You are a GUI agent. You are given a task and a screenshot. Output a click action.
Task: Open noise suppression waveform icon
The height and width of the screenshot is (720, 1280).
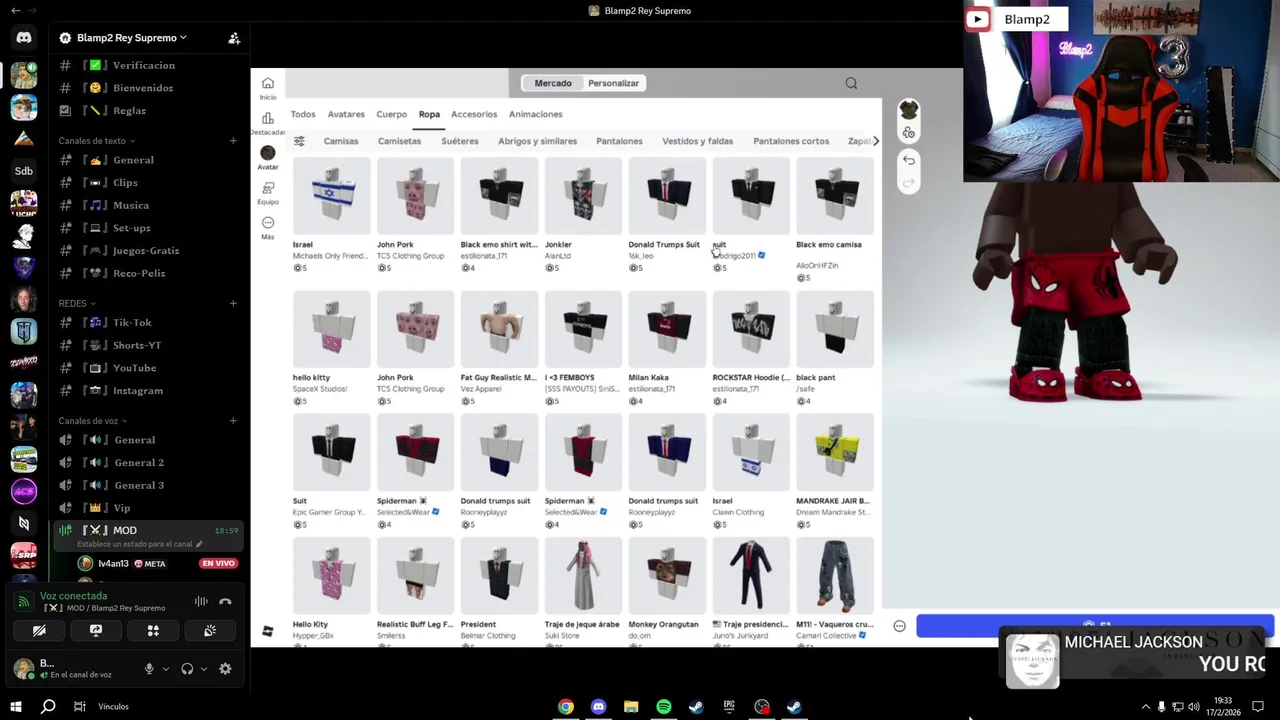click(x=201, y=601)
